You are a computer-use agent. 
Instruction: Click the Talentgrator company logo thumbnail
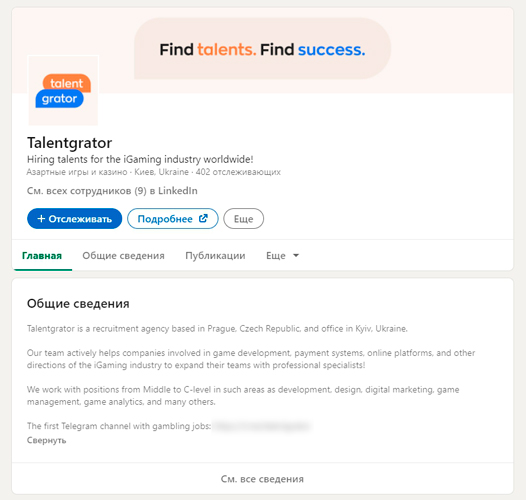pos(63,90)
